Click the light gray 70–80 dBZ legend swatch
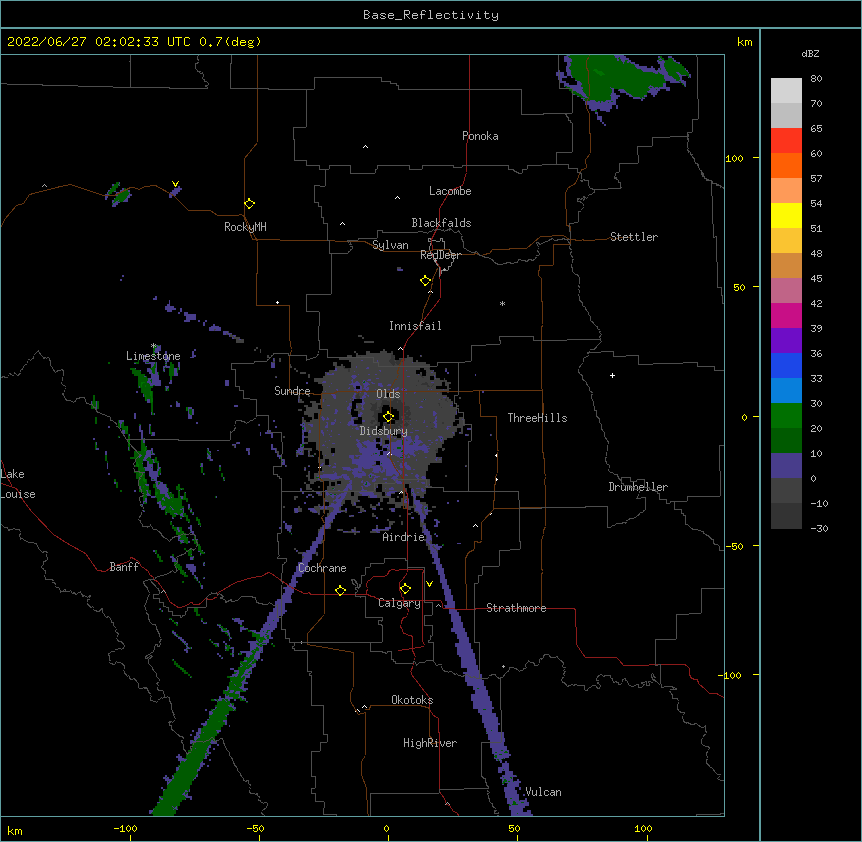 click(x=786, y=91)
